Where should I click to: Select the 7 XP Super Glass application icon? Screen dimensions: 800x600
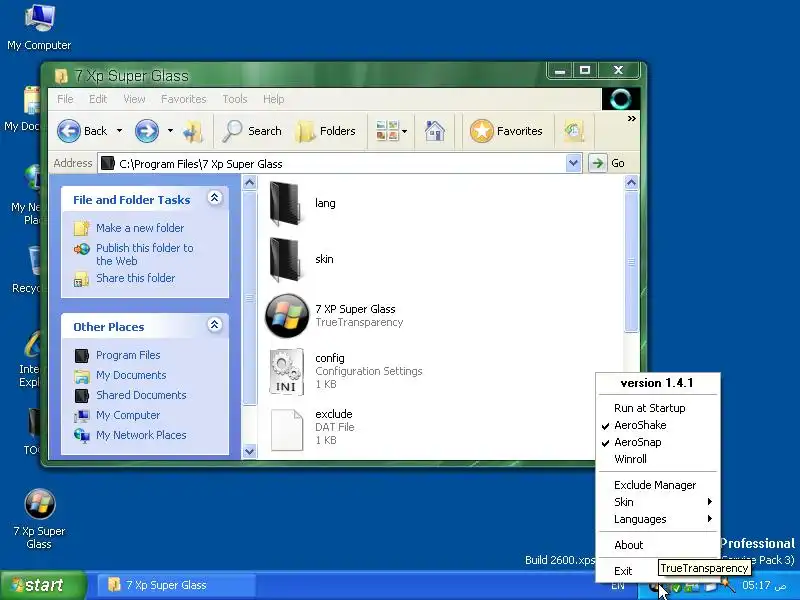pos(287,316)
